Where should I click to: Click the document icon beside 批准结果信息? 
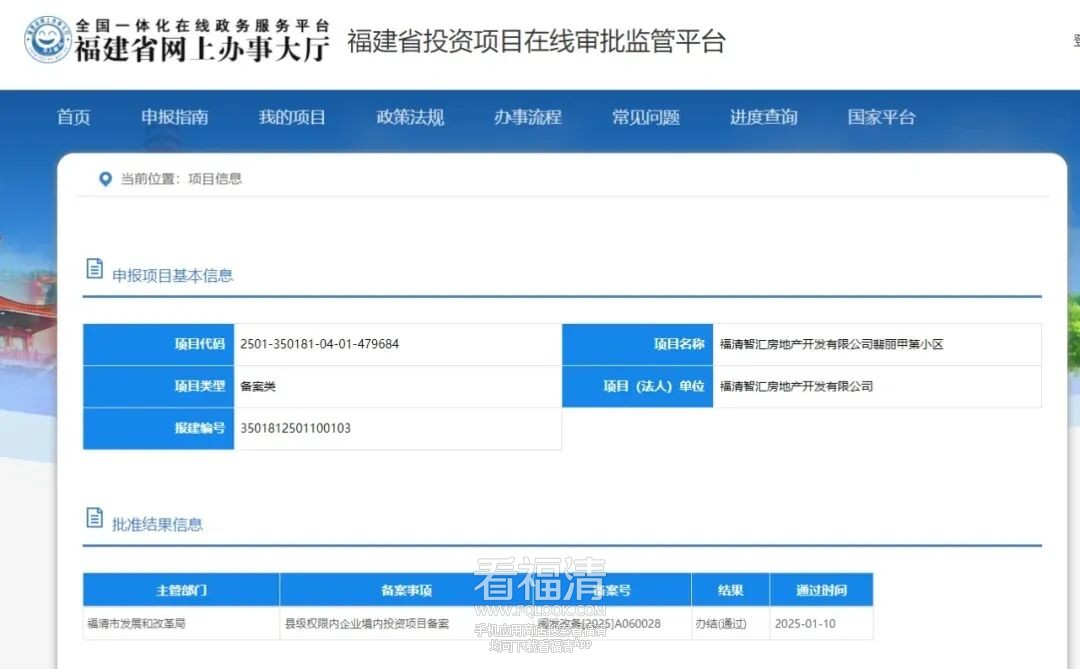point(95,517)
